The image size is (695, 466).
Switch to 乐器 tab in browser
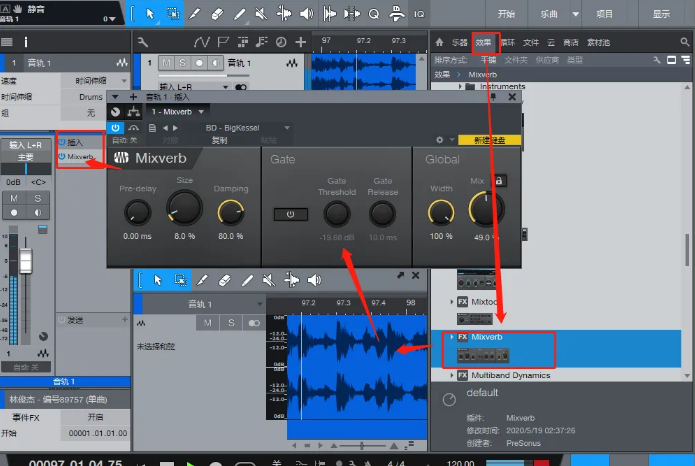460,43
